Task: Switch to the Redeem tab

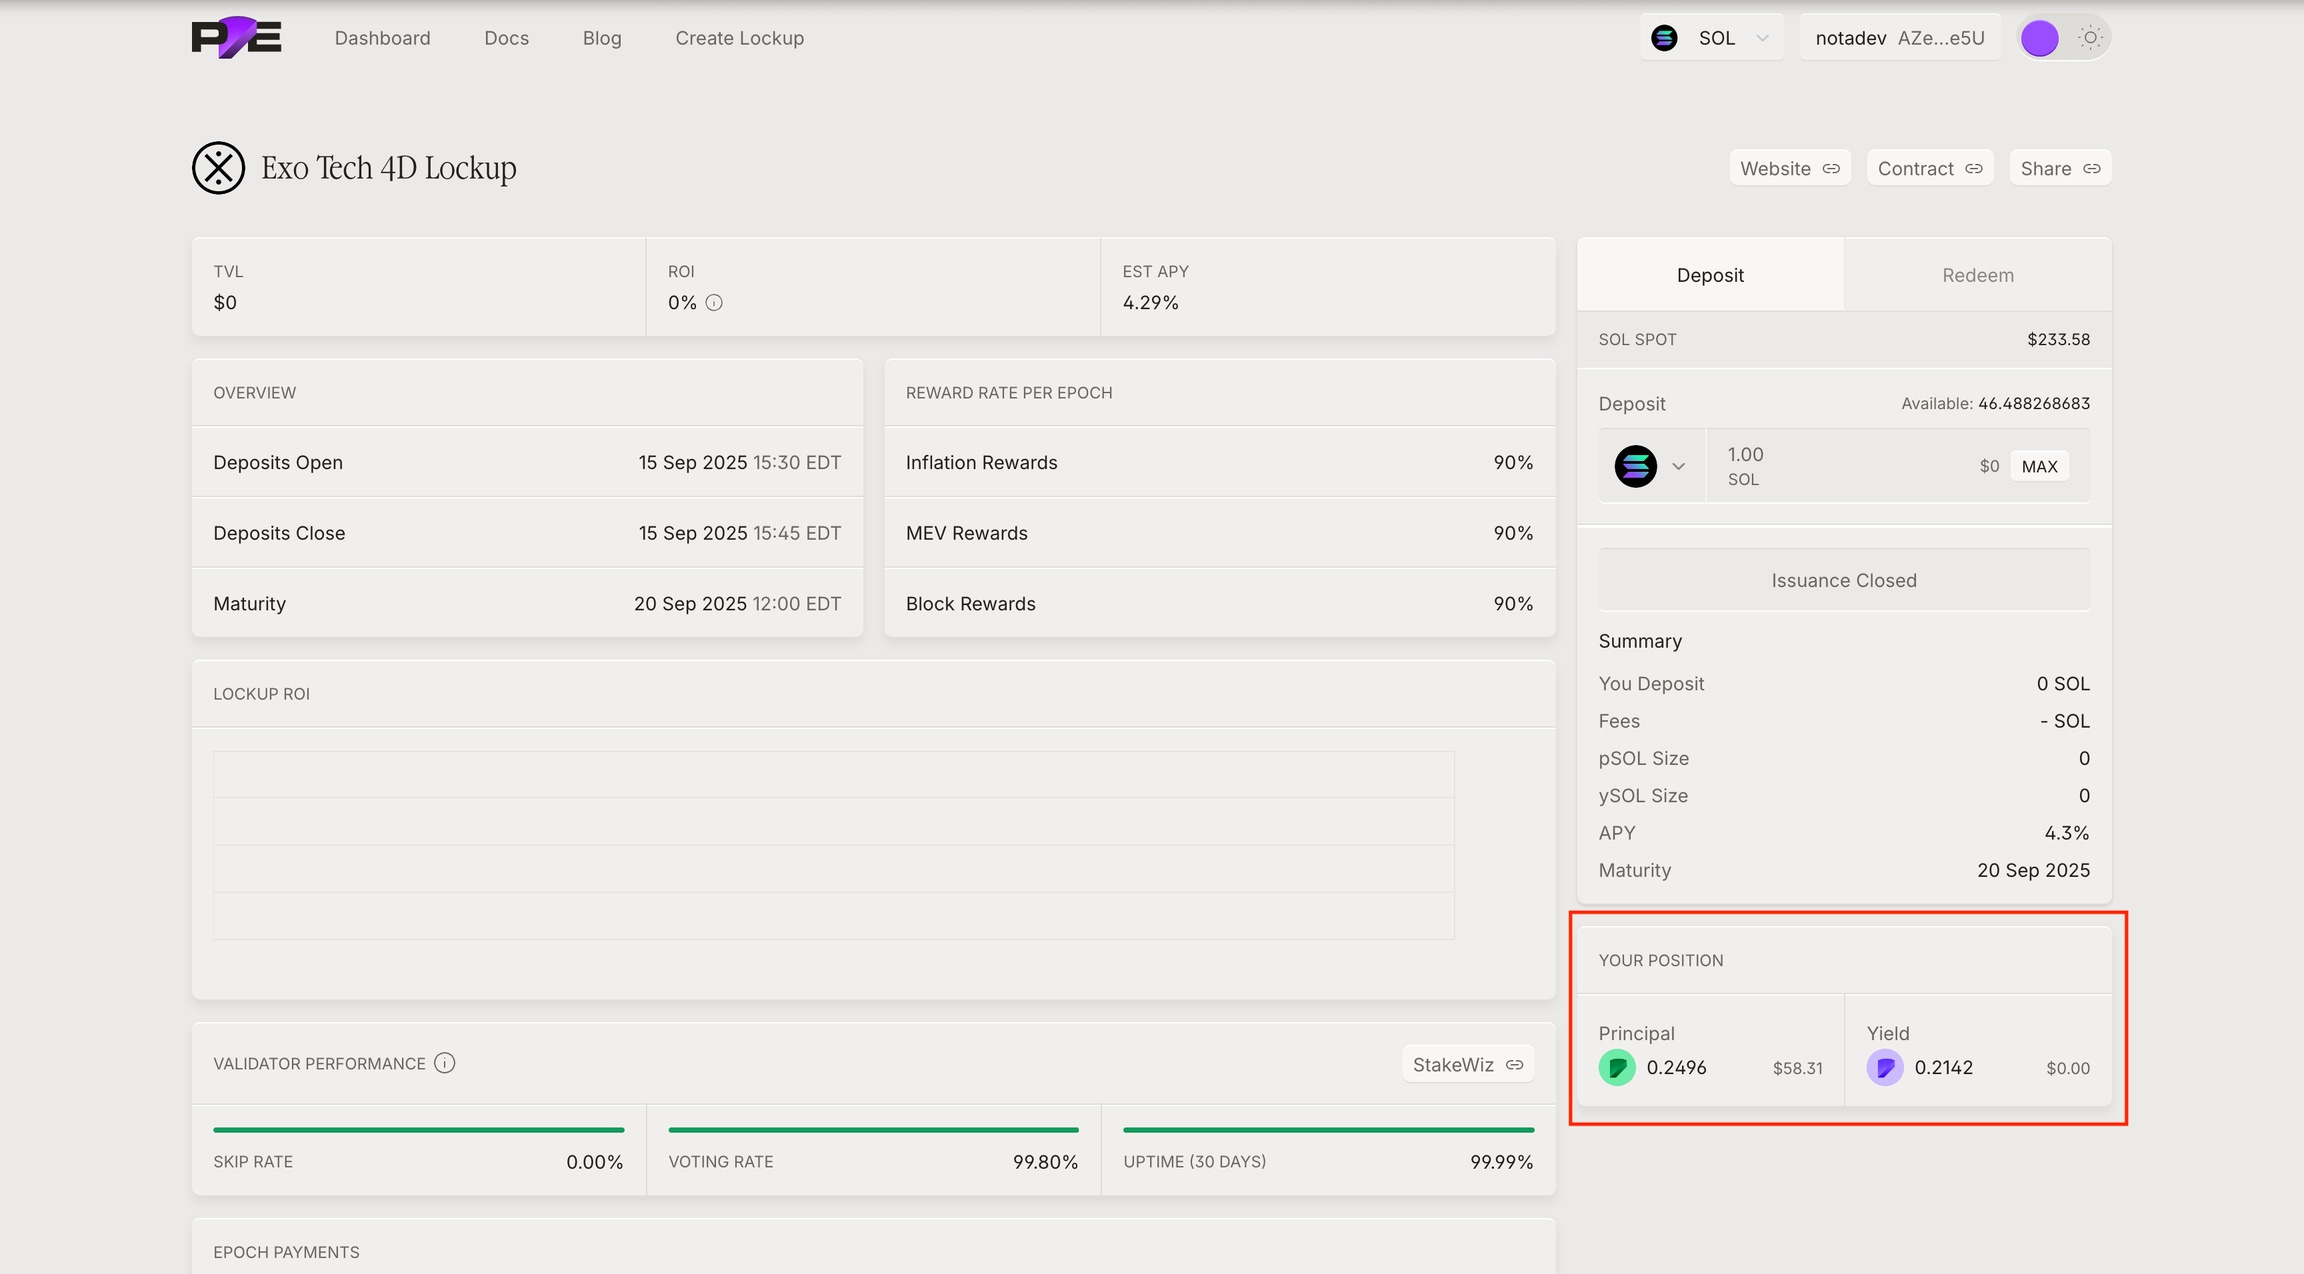Action: 1977,275
